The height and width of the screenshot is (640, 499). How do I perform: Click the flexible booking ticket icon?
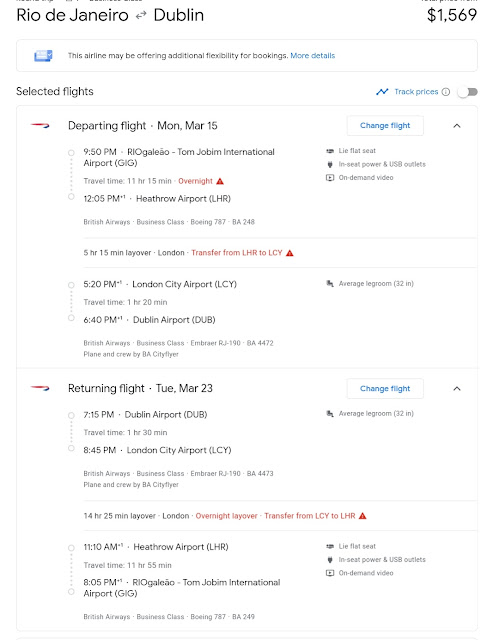pyautogui.click(x=43, y=56)
